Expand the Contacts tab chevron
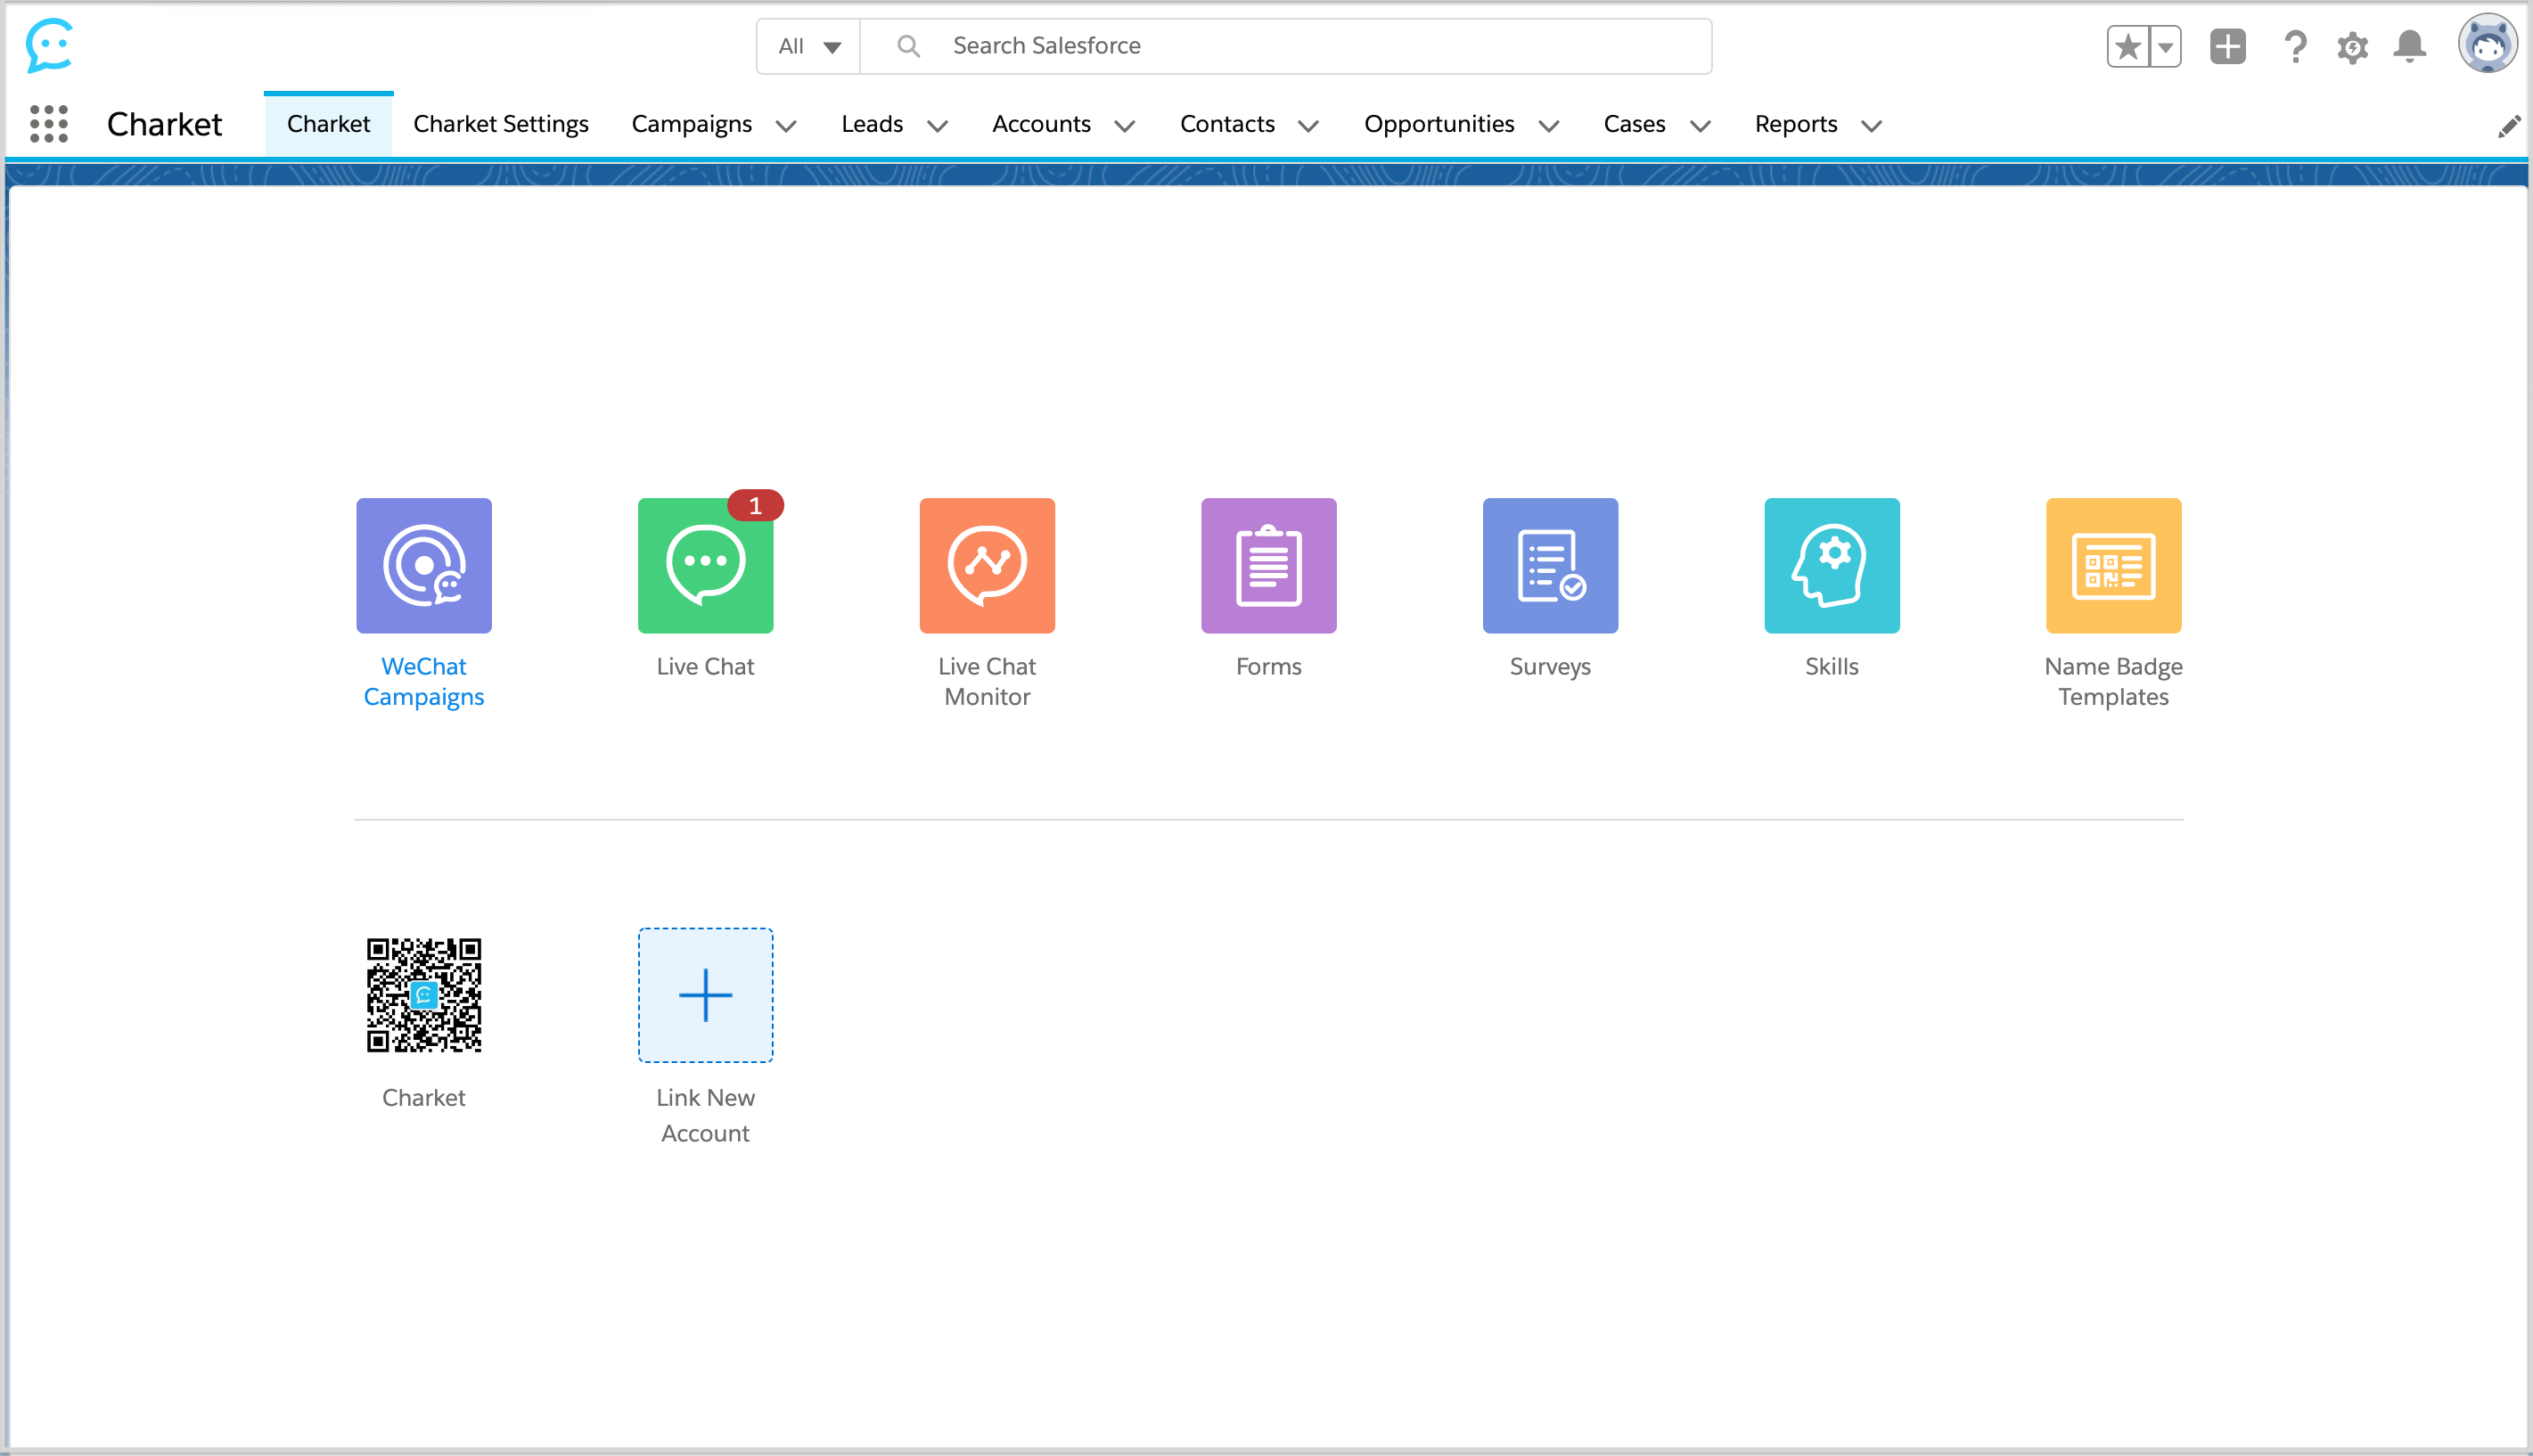 [1308, 126]
